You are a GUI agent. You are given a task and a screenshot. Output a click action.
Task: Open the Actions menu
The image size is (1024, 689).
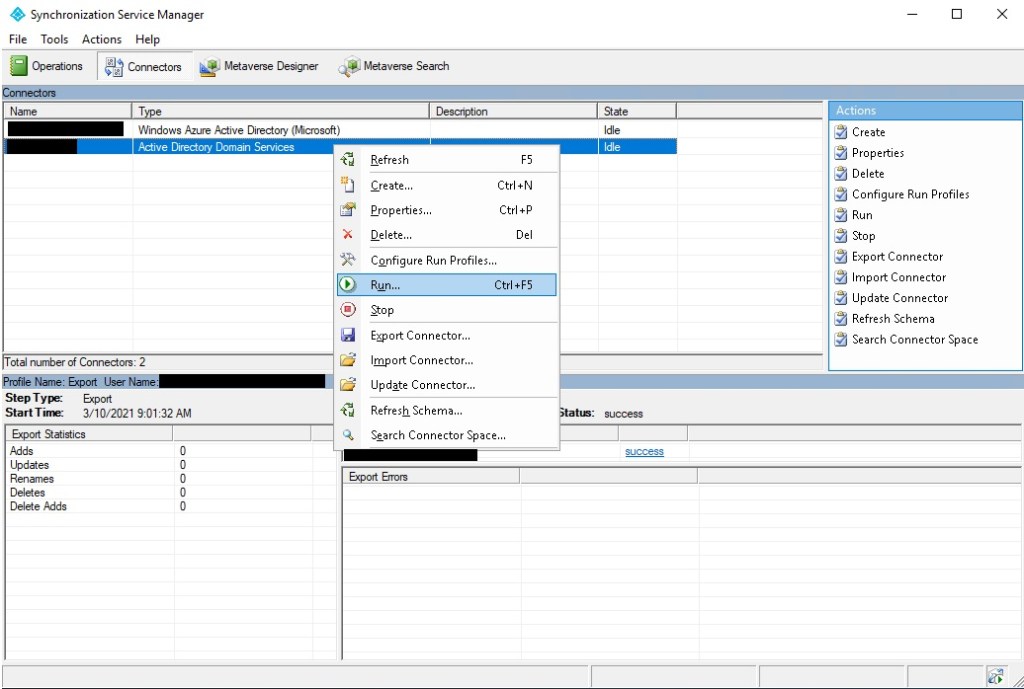coord(102,39)
